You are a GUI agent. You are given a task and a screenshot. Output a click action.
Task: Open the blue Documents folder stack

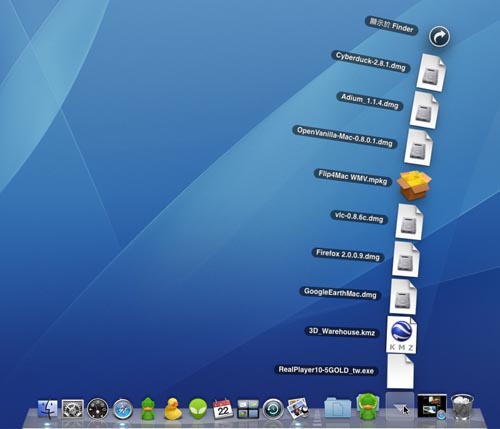[x=338, y=407]
